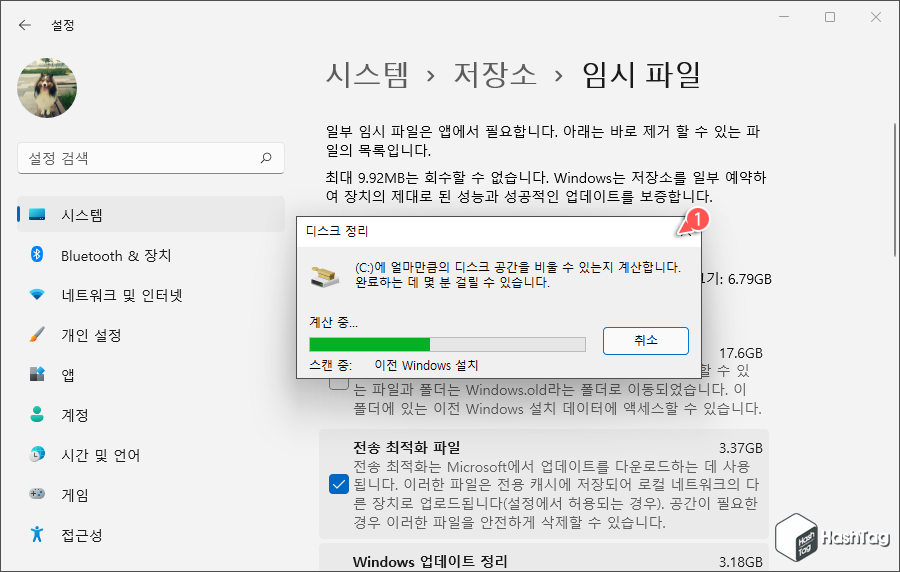Click the time and language globe icon
Viewport: 900px width, 572px height.
click(37, 454)
